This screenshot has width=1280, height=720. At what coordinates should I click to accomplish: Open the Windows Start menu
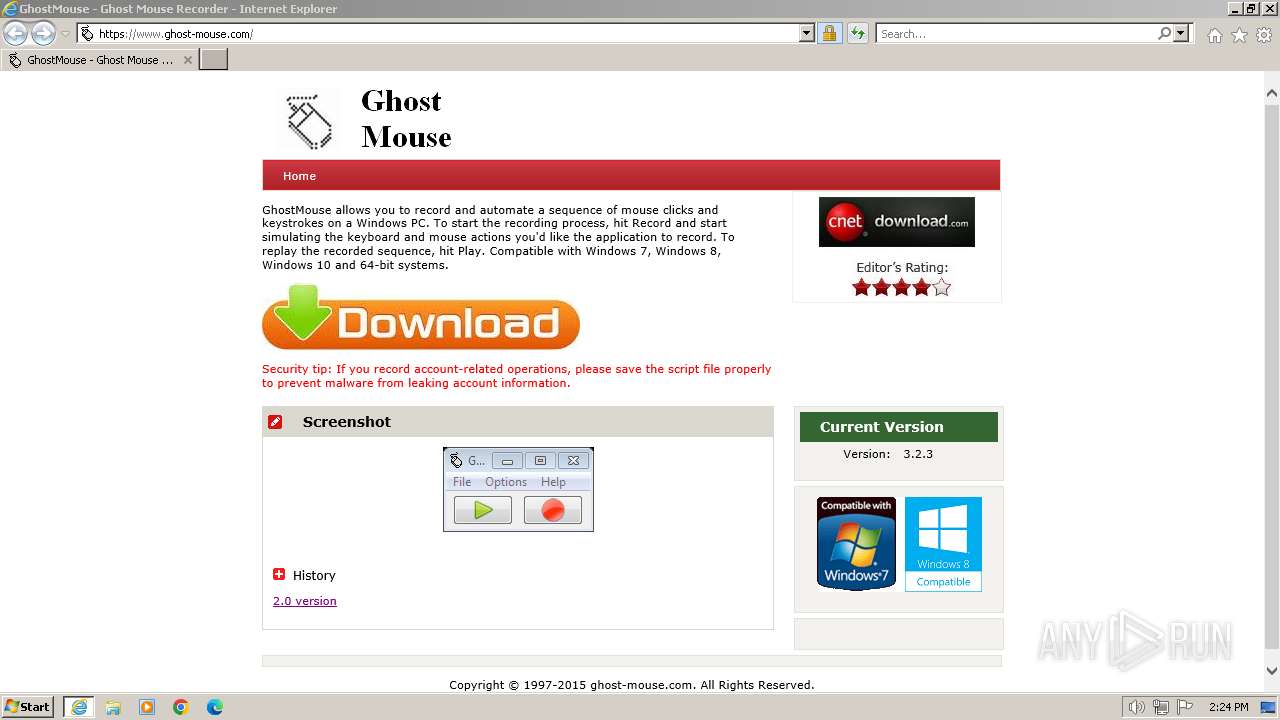click(28, 707)
